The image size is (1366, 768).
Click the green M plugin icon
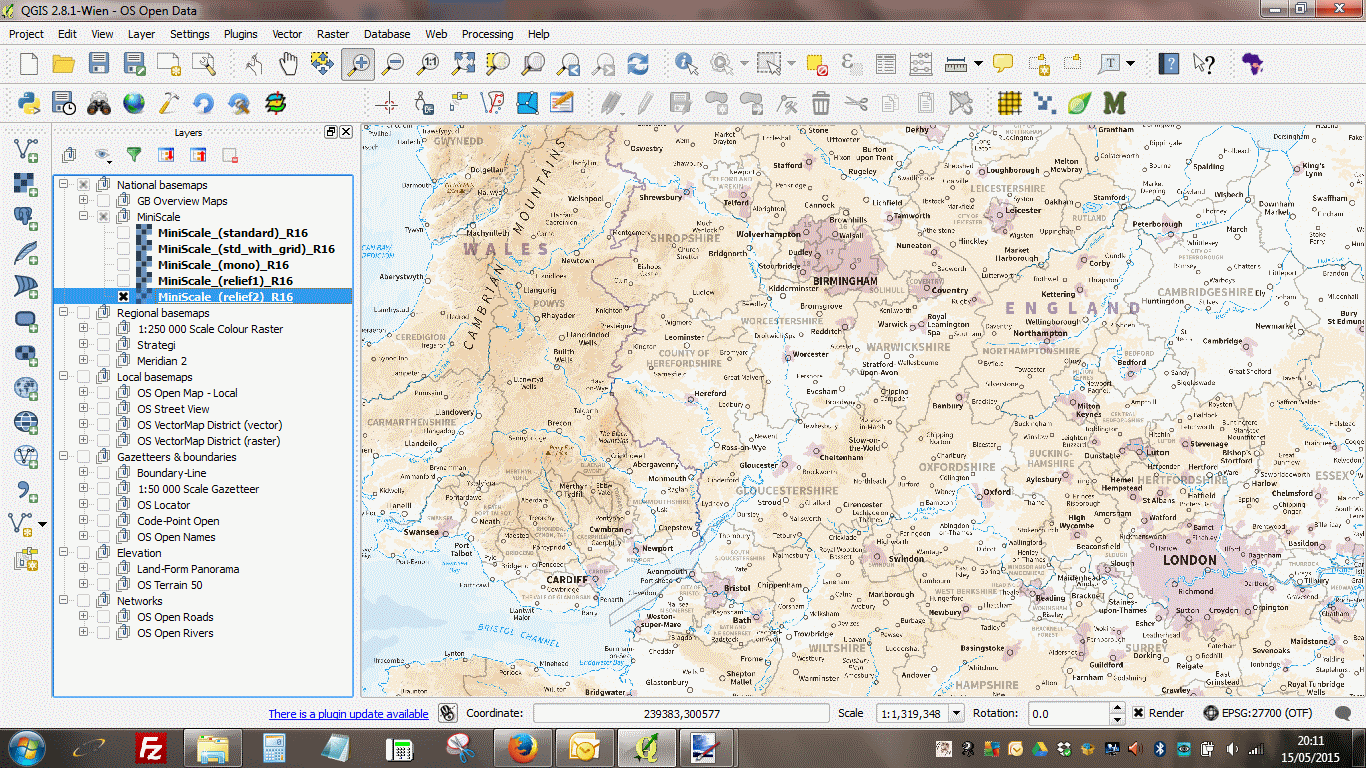(x=1114, y=102)
